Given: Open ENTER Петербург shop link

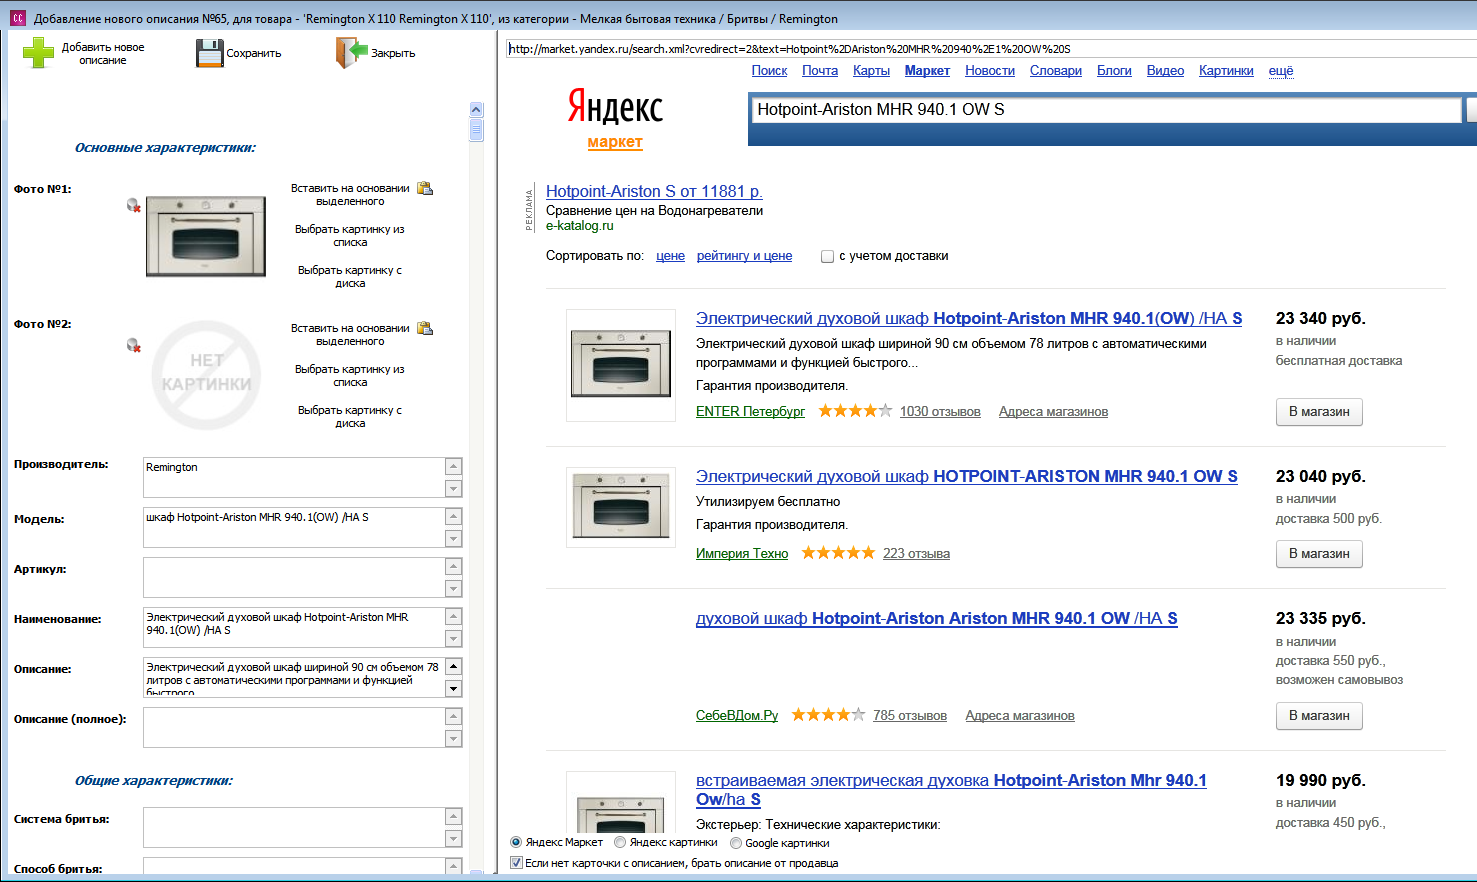Looking at the screenshot, I should (x=750, y=411).
